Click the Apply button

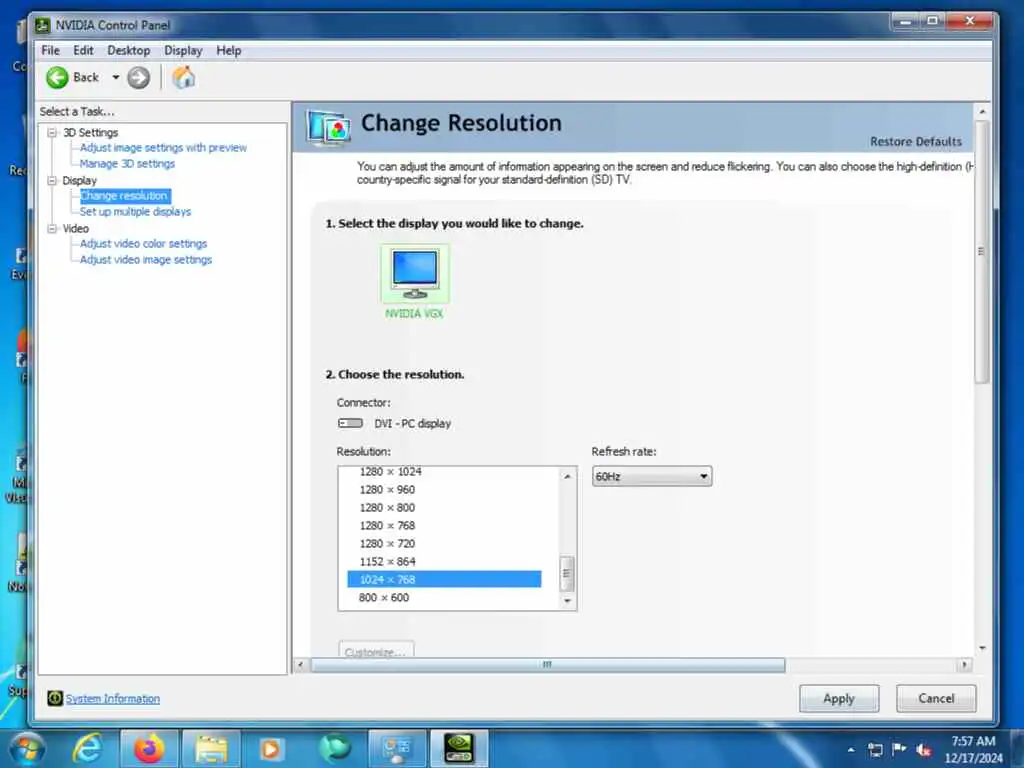tap(839, 698)
